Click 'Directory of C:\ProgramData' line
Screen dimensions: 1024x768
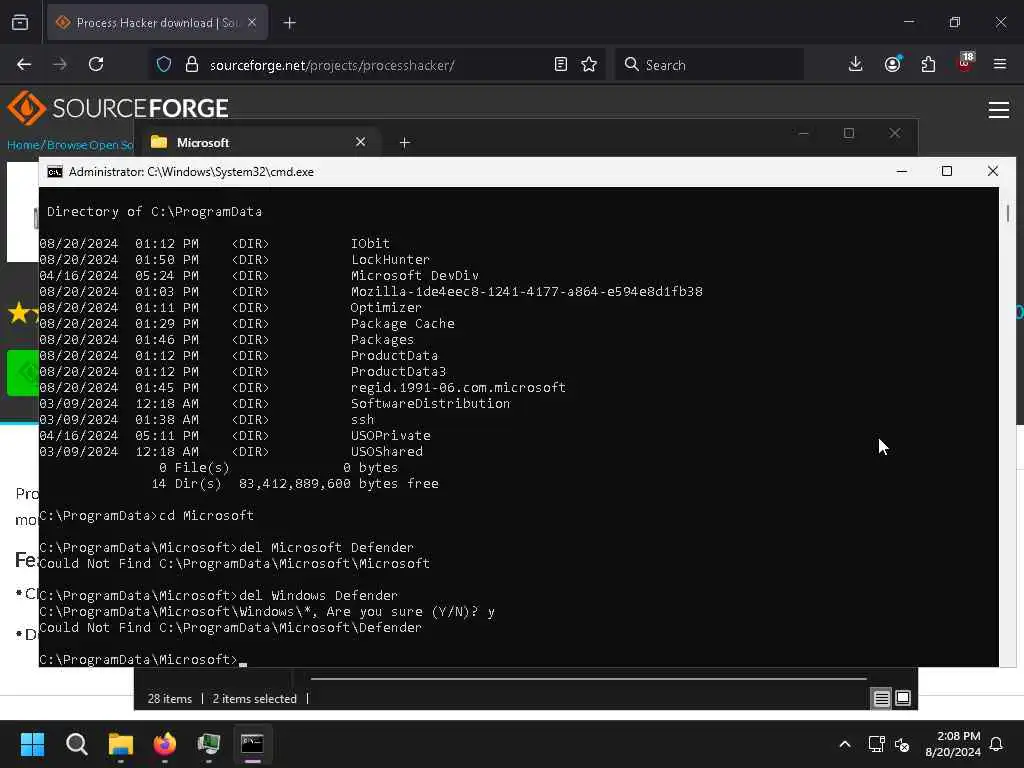[154, 212]
